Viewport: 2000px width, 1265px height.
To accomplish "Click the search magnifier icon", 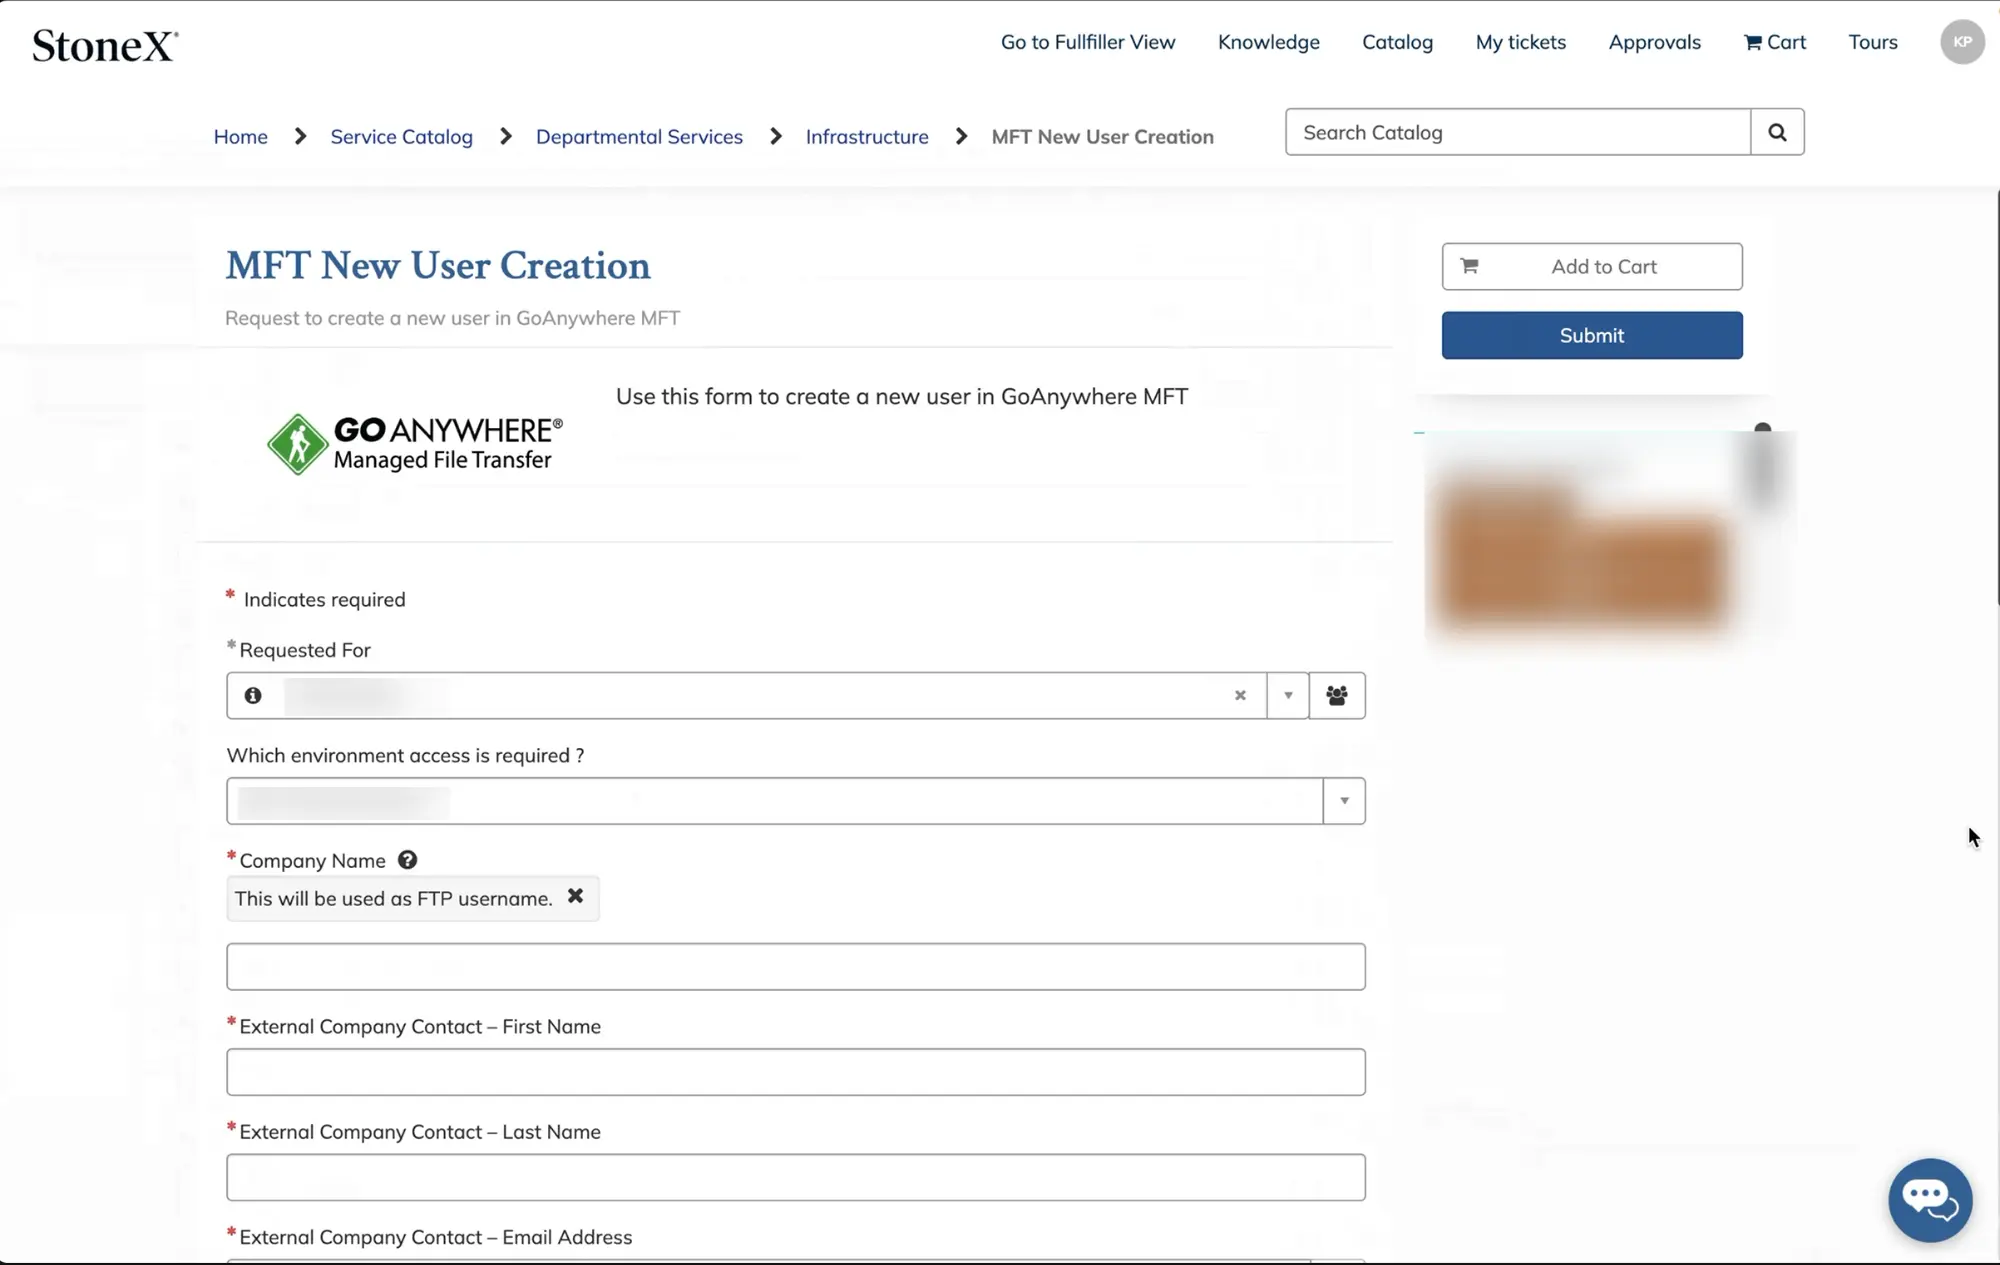I will 1777,132.
